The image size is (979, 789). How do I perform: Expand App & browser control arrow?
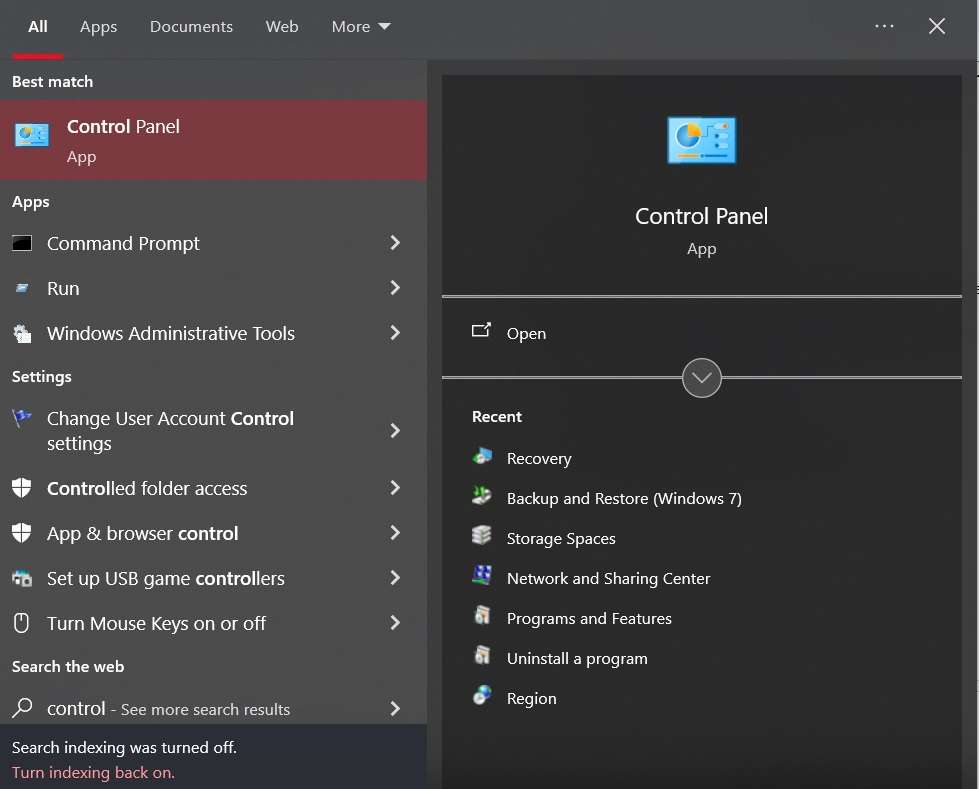point(395,532)
